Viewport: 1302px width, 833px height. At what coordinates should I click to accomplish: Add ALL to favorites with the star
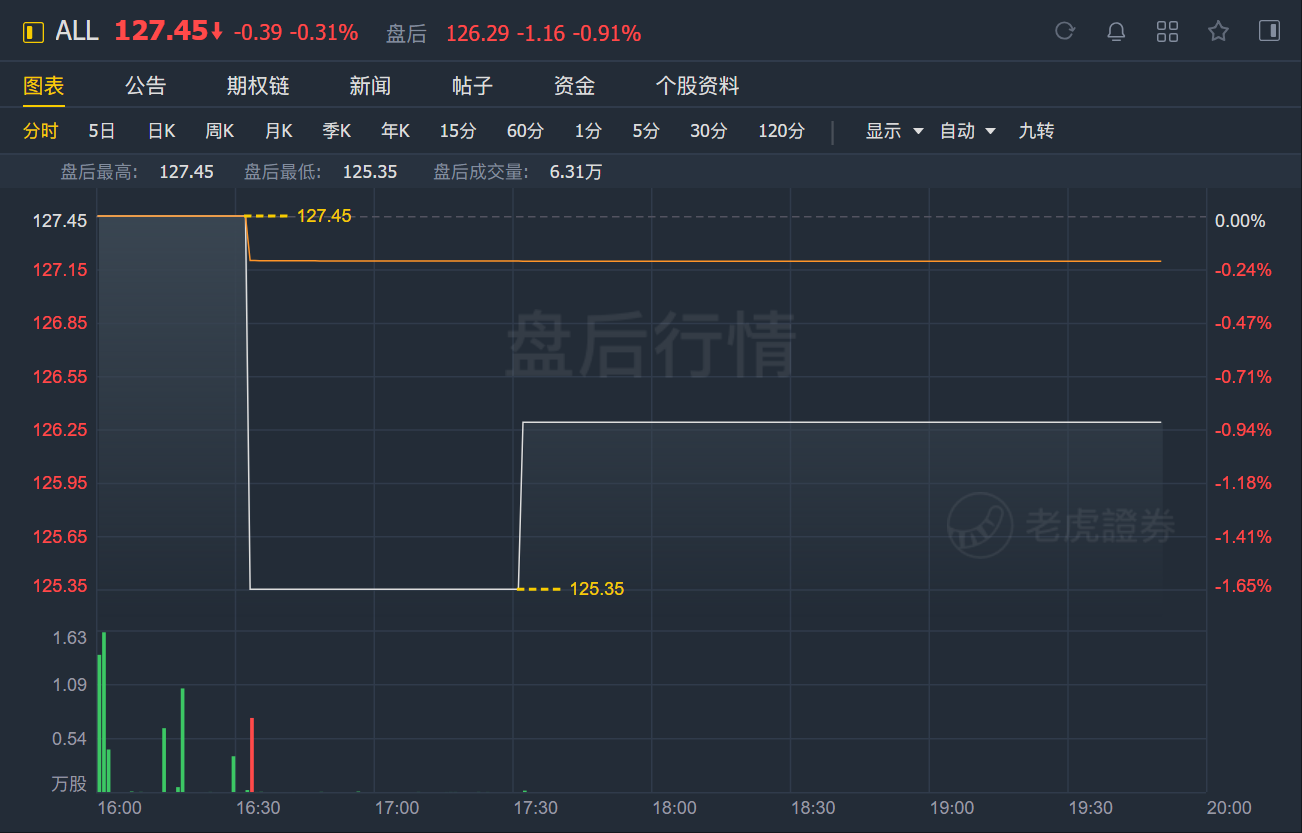(x=1218, y=31)
